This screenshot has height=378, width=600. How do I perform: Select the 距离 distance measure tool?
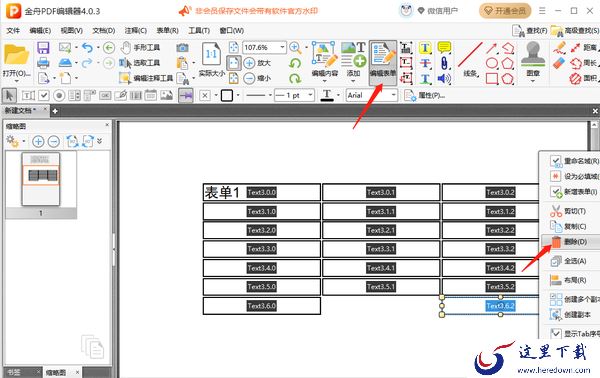click(x=584, y=48)
